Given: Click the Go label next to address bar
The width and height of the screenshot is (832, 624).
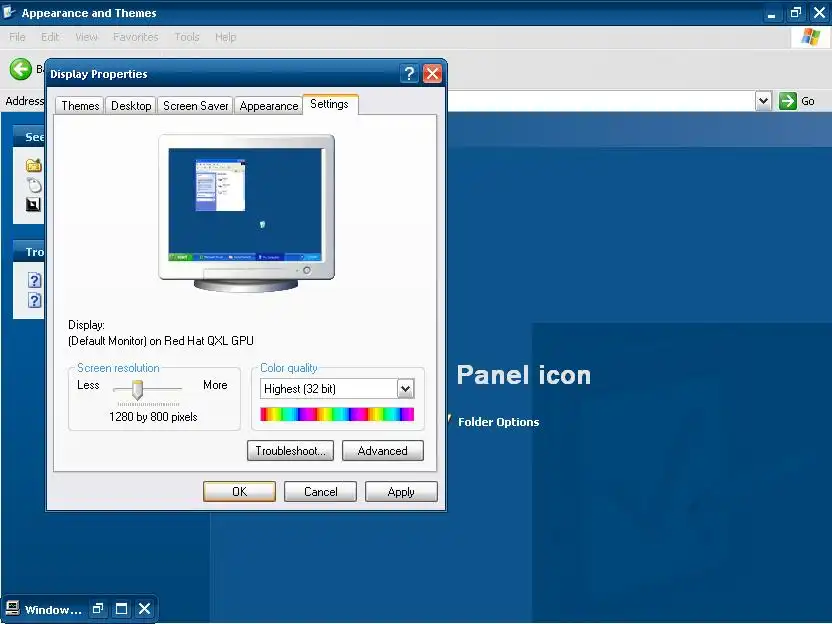Looking at the screenshot, I should 808,101.
